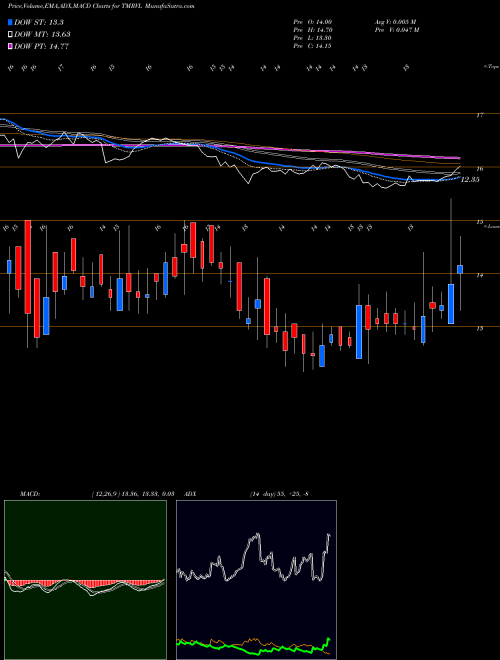Click the MACD: panel label
500x660 pixels.
coord(29,494)
